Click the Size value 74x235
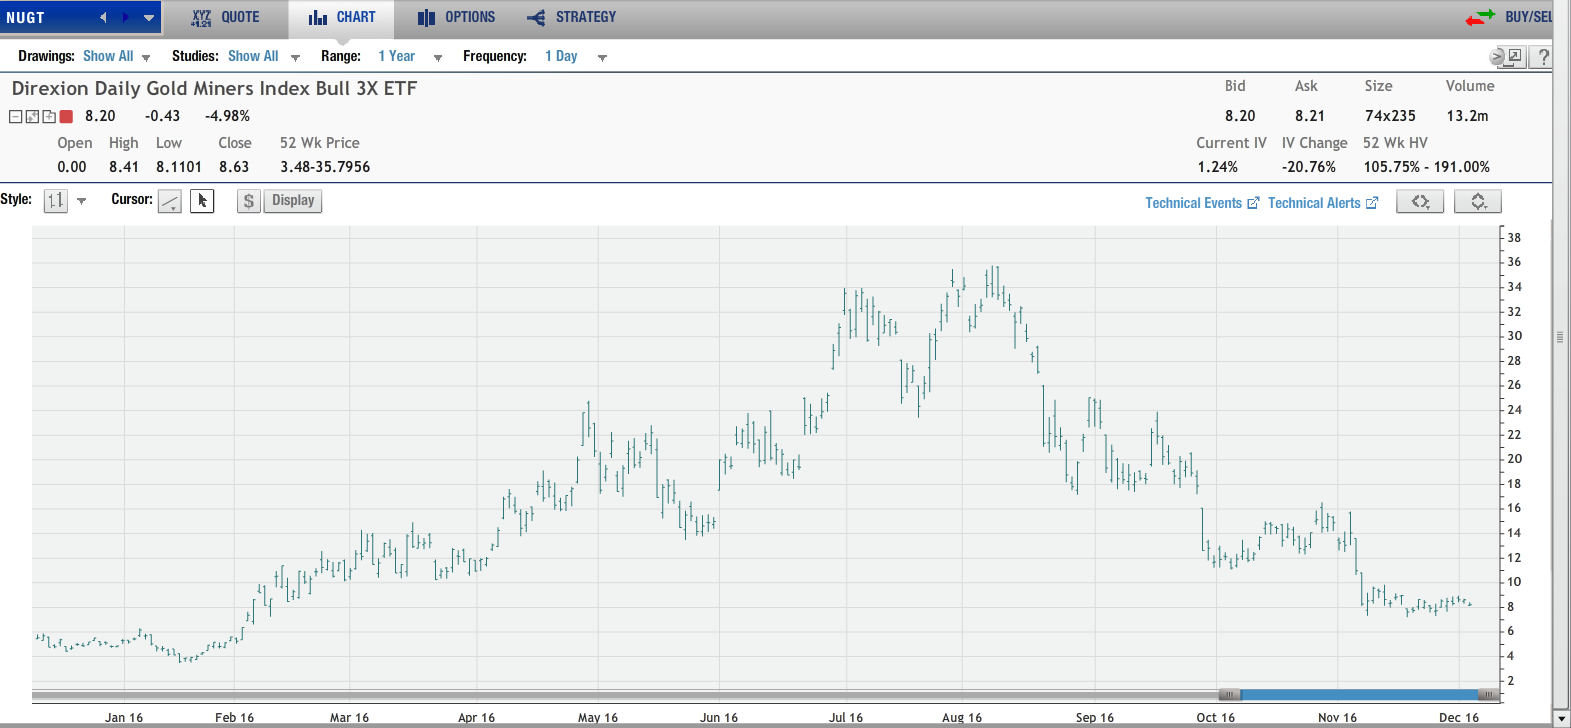 point(1390,116)
